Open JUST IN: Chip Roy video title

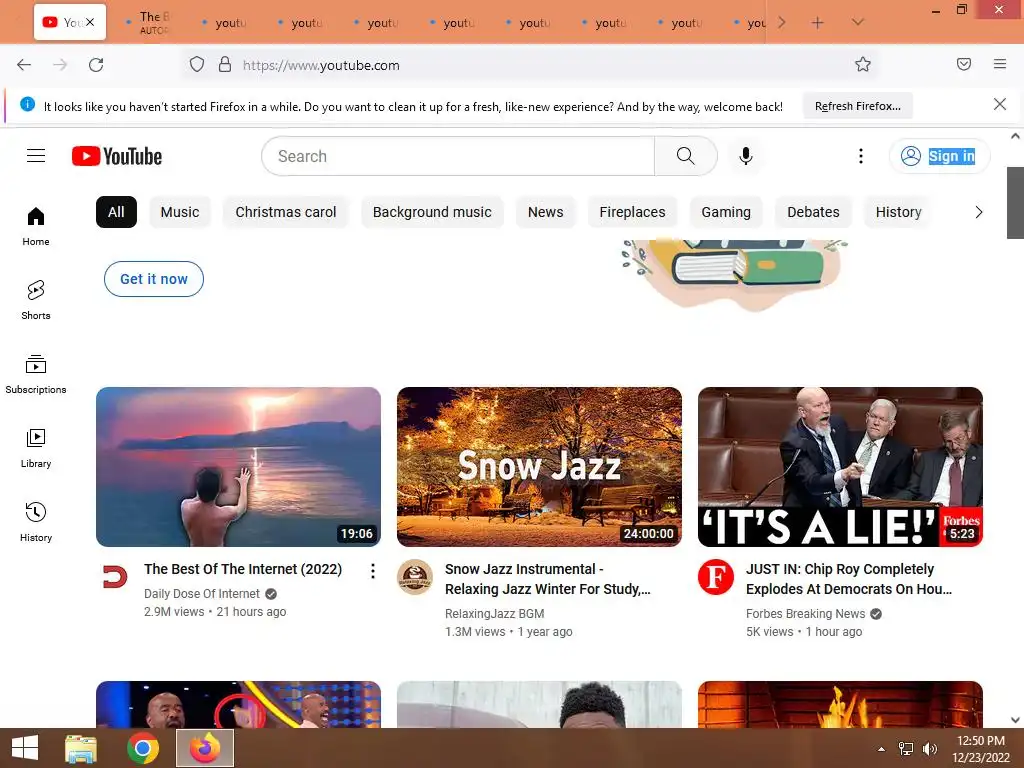(848, 579)
